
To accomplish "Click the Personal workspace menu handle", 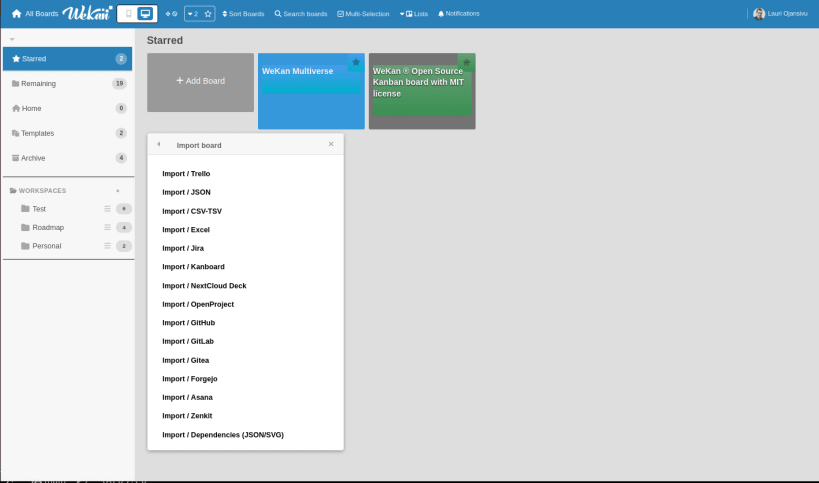I will (107, 246).
